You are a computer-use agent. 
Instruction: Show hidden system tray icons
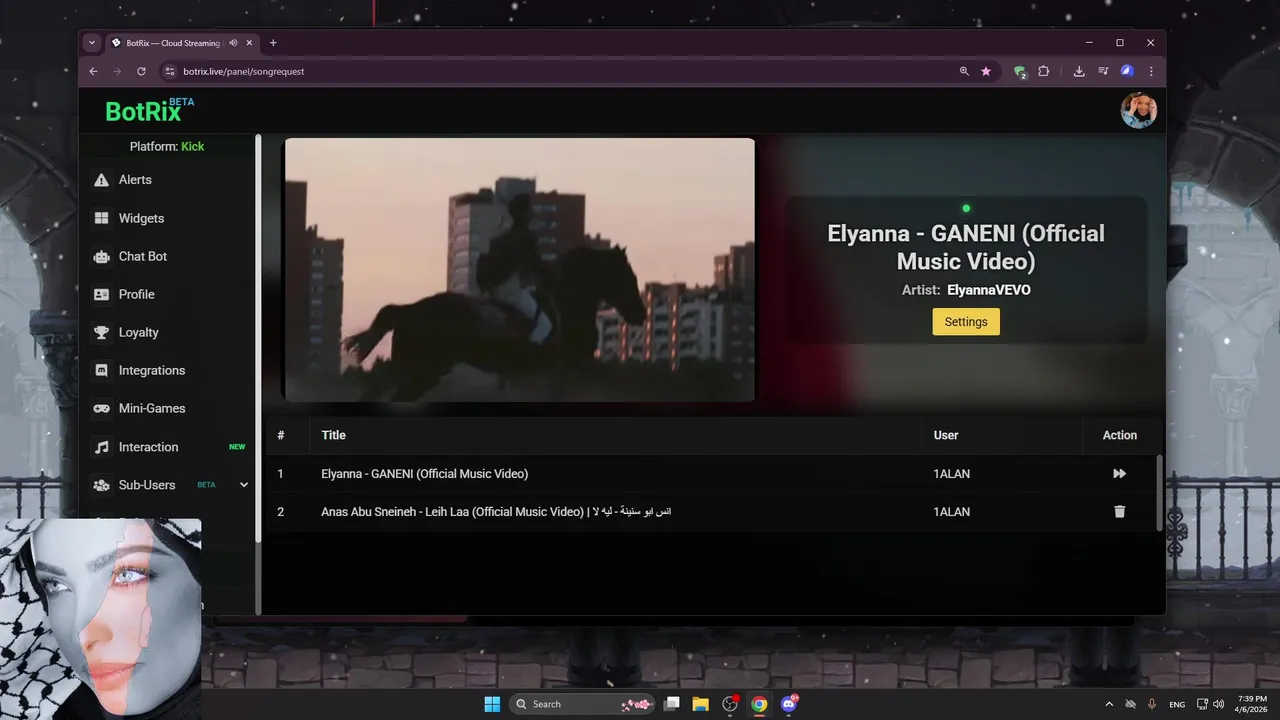[1108, 704]
